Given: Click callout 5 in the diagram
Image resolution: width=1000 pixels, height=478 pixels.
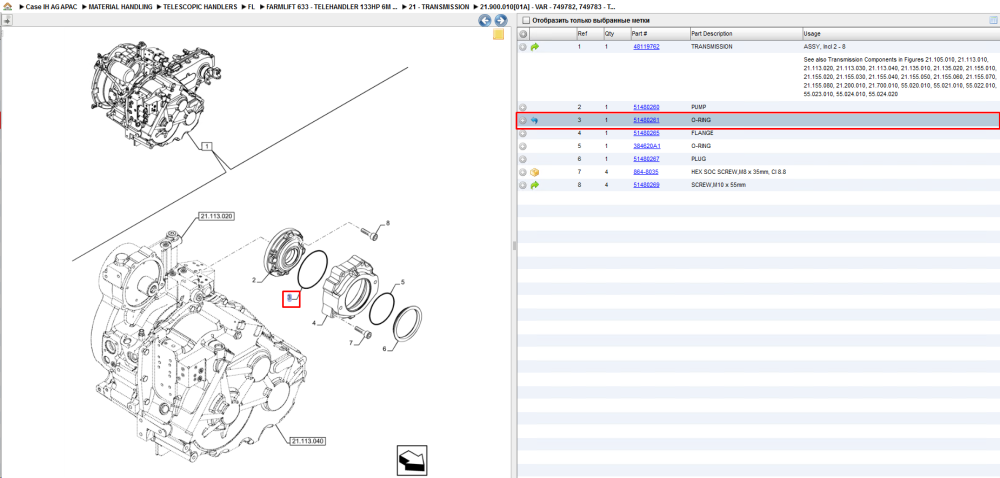Looking at the screenshot, I should pyautogui.click(x=403, y=282).
